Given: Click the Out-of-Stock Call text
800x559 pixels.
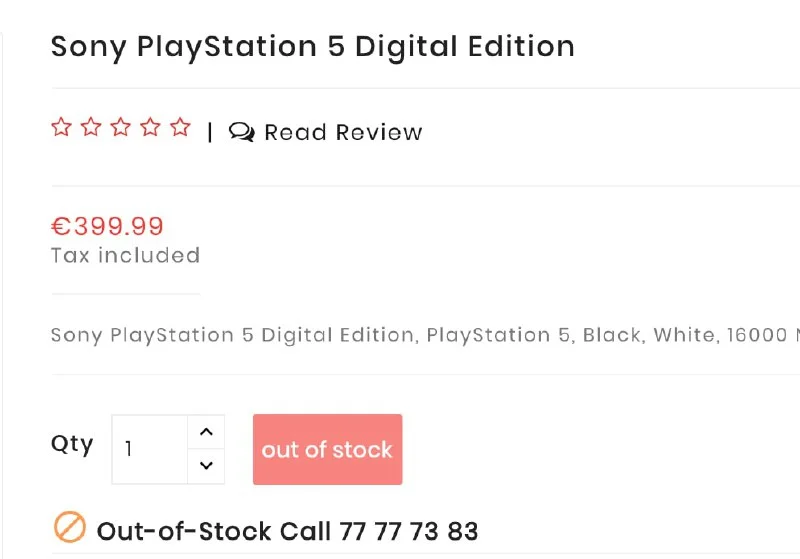Looking at the screenshot, I should coord(215,530).
